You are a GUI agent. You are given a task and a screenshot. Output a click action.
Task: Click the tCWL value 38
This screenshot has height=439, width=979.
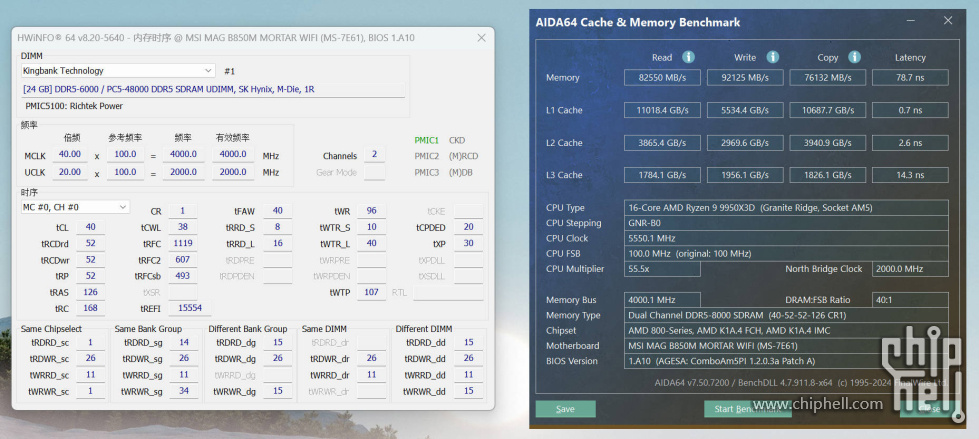pyautogui.click(x=182, y=227)
